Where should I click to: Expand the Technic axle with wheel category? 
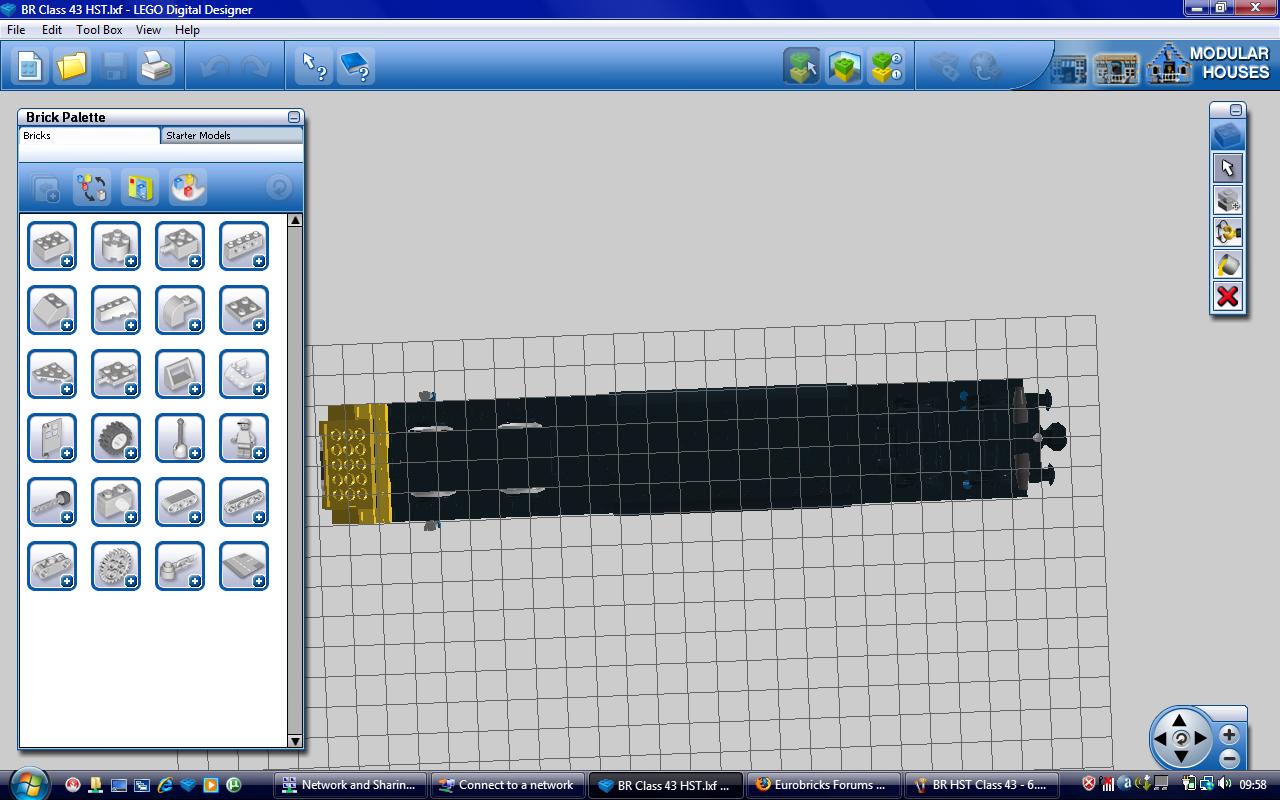[52, 502]
